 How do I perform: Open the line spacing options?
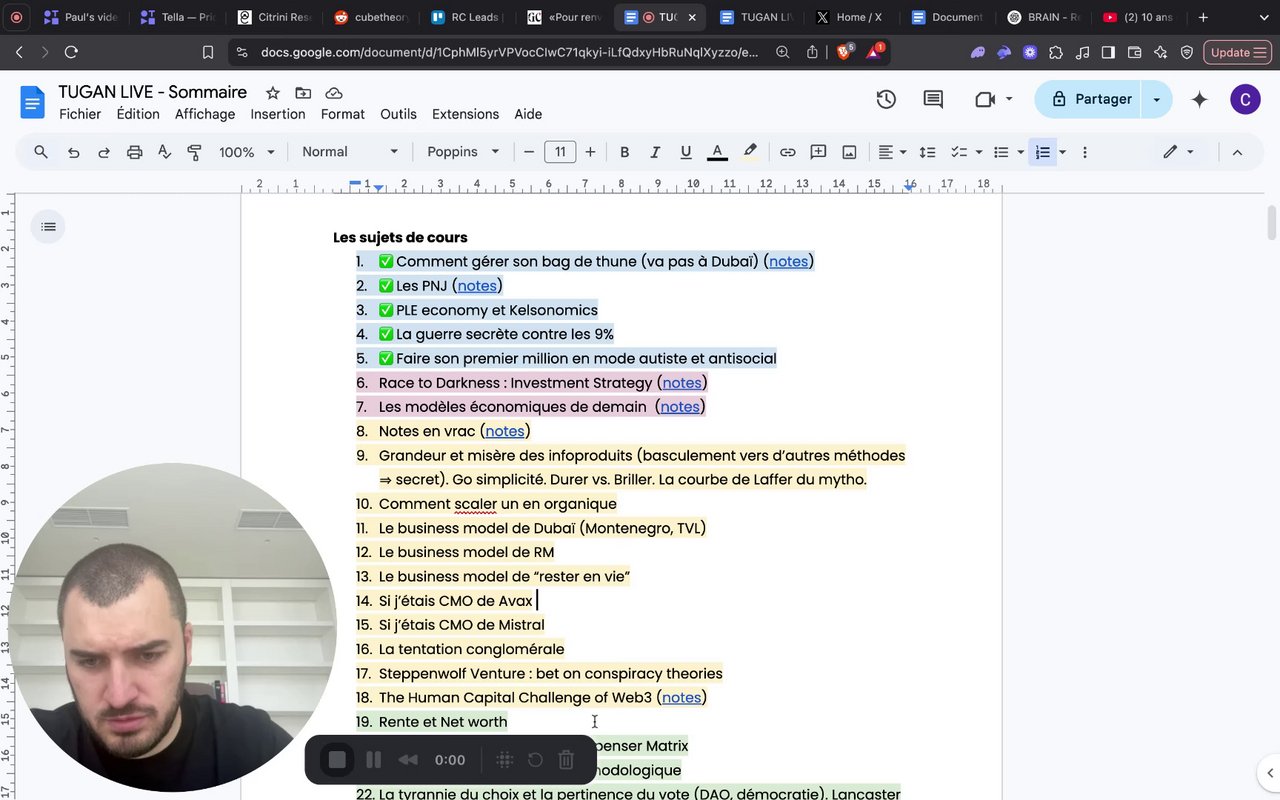tap(927, 152)
